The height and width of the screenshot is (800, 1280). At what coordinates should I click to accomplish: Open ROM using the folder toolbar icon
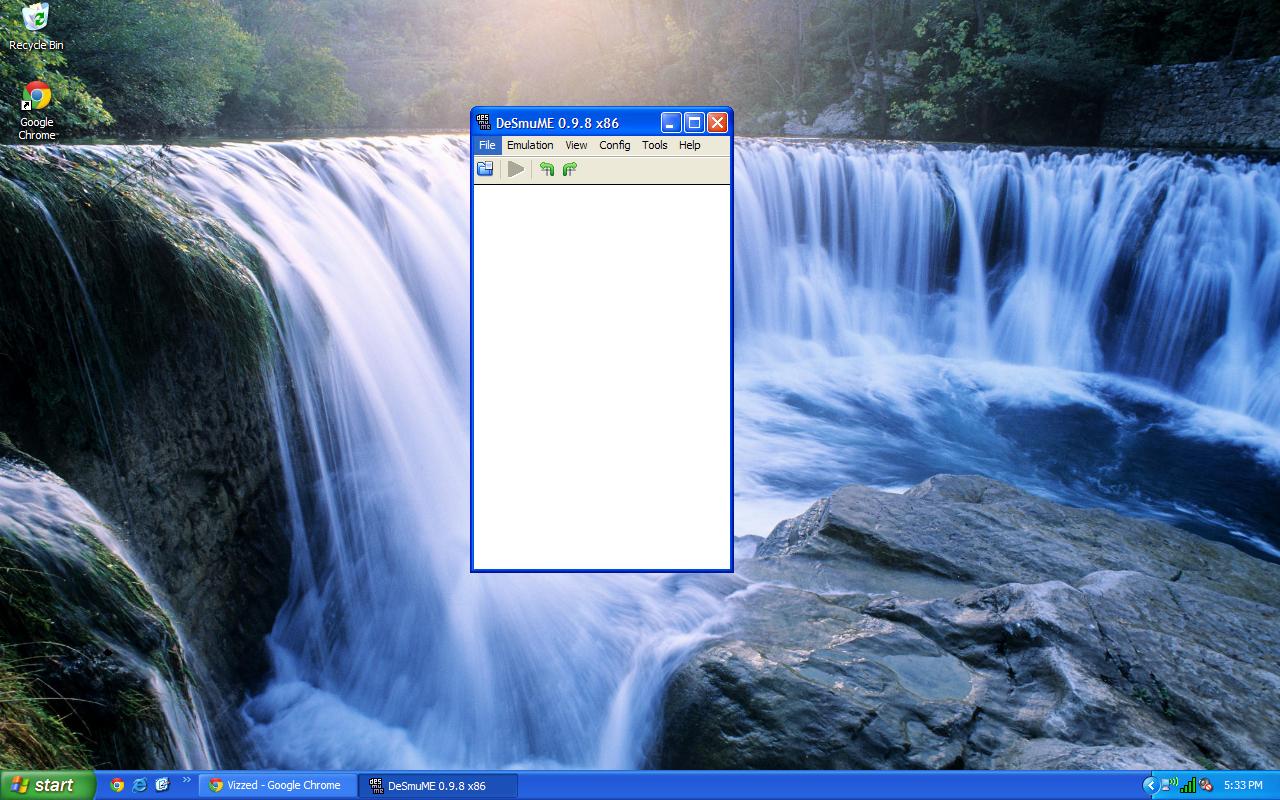click(x=485, y=169)
